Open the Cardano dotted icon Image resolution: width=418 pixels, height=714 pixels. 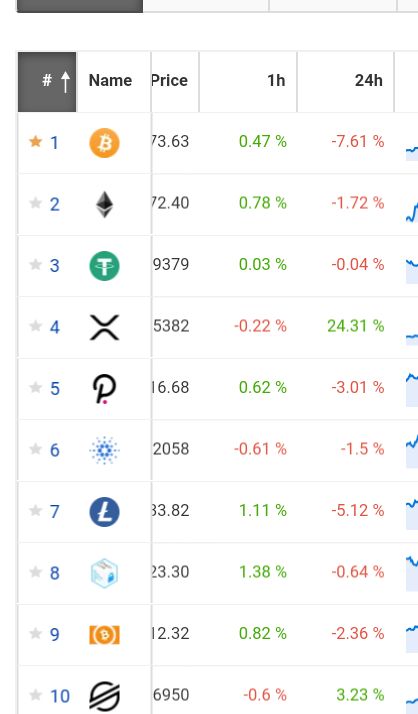104,450
